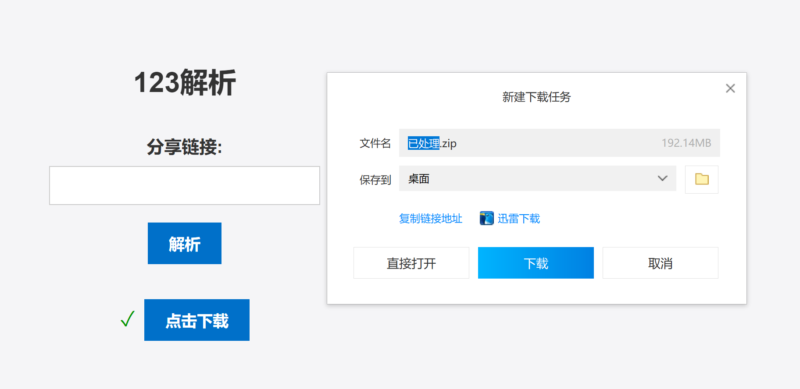
Task: Click the 文件名 label
Action: [x=375, y=143]
